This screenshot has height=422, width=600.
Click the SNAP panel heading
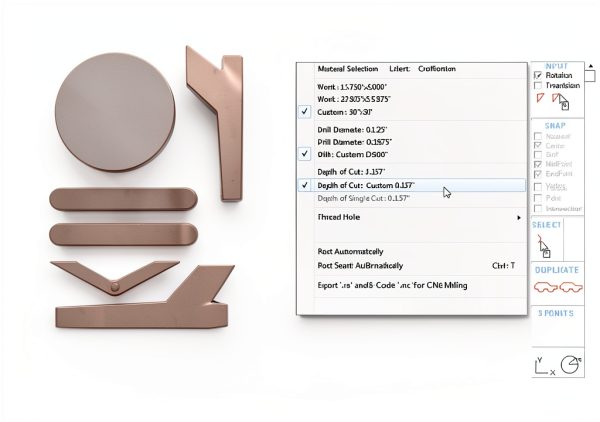[x=555, y=126]
